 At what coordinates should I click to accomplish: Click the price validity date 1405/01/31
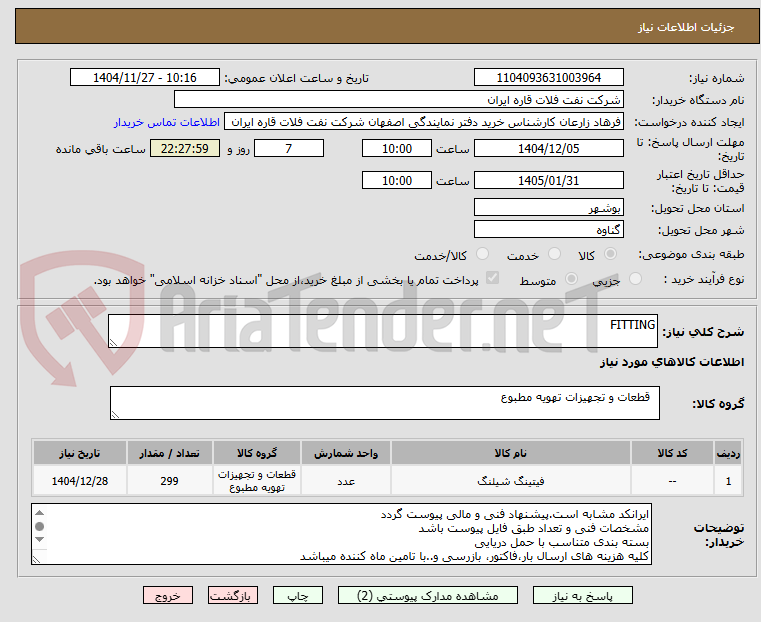(x=548, y=180)
